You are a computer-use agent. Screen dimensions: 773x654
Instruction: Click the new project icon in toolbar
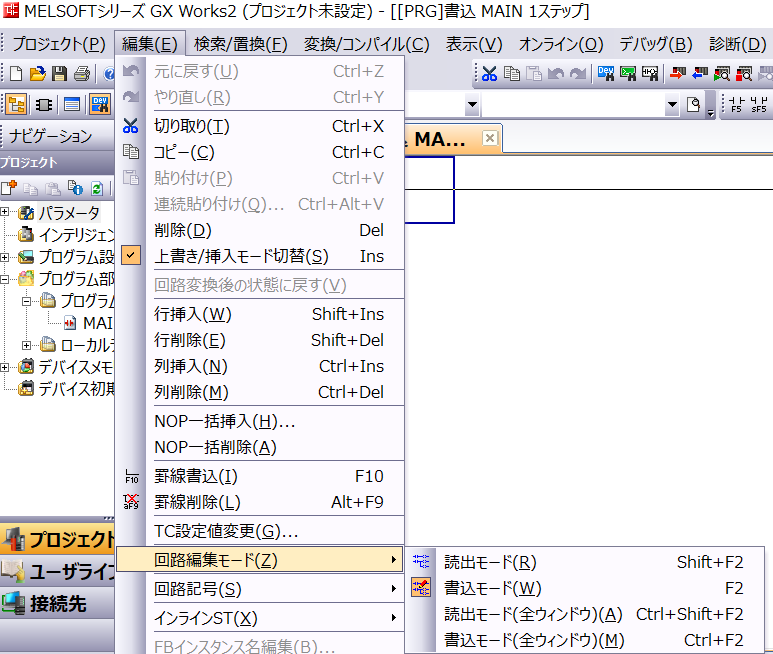16,74
